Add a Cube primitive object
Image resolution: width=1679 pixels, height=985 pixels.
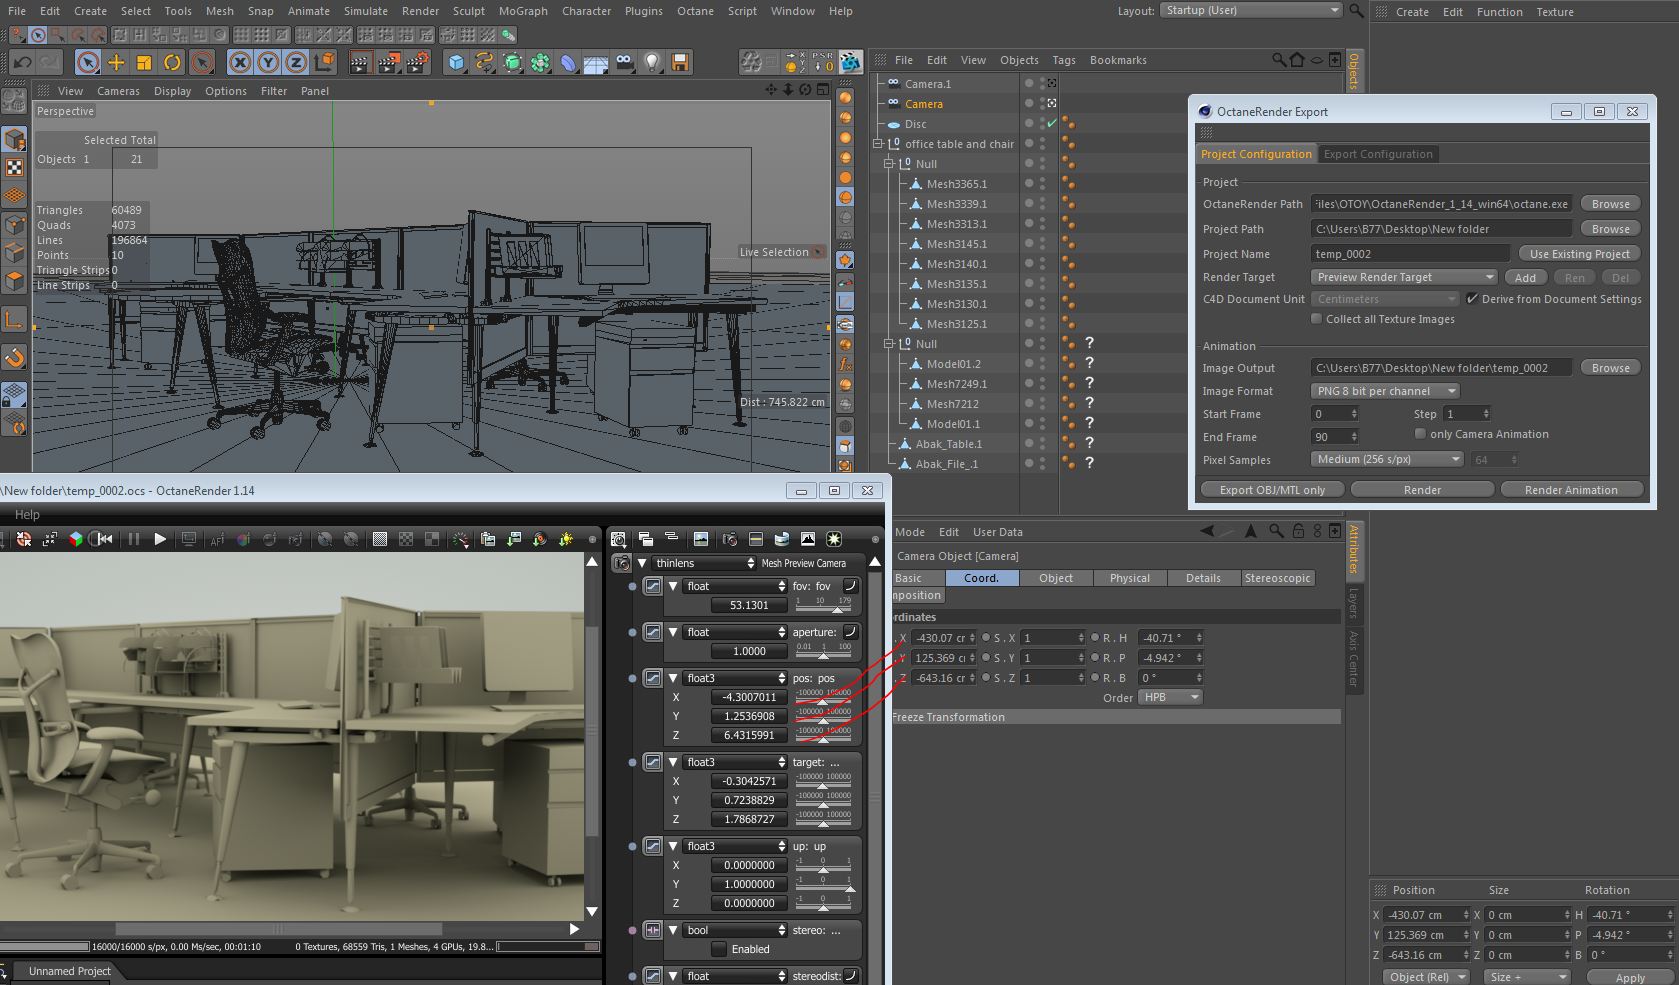tap(456, 63)
